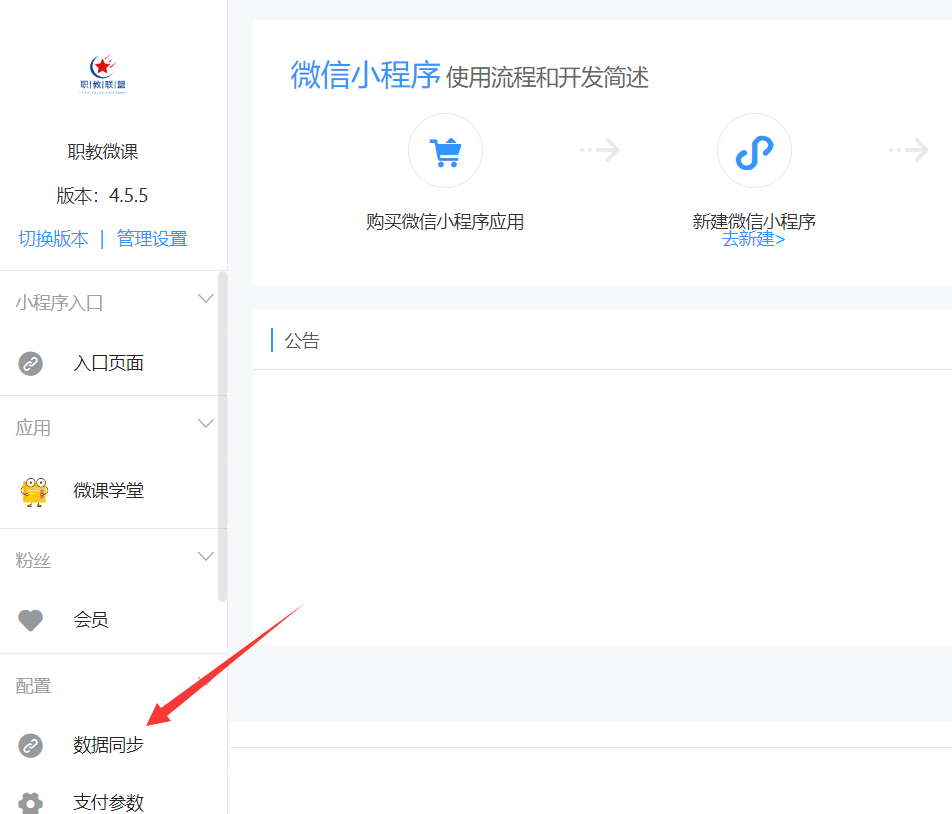
Task: Open the 会员 menu item
Action: [x=91, y=620]
